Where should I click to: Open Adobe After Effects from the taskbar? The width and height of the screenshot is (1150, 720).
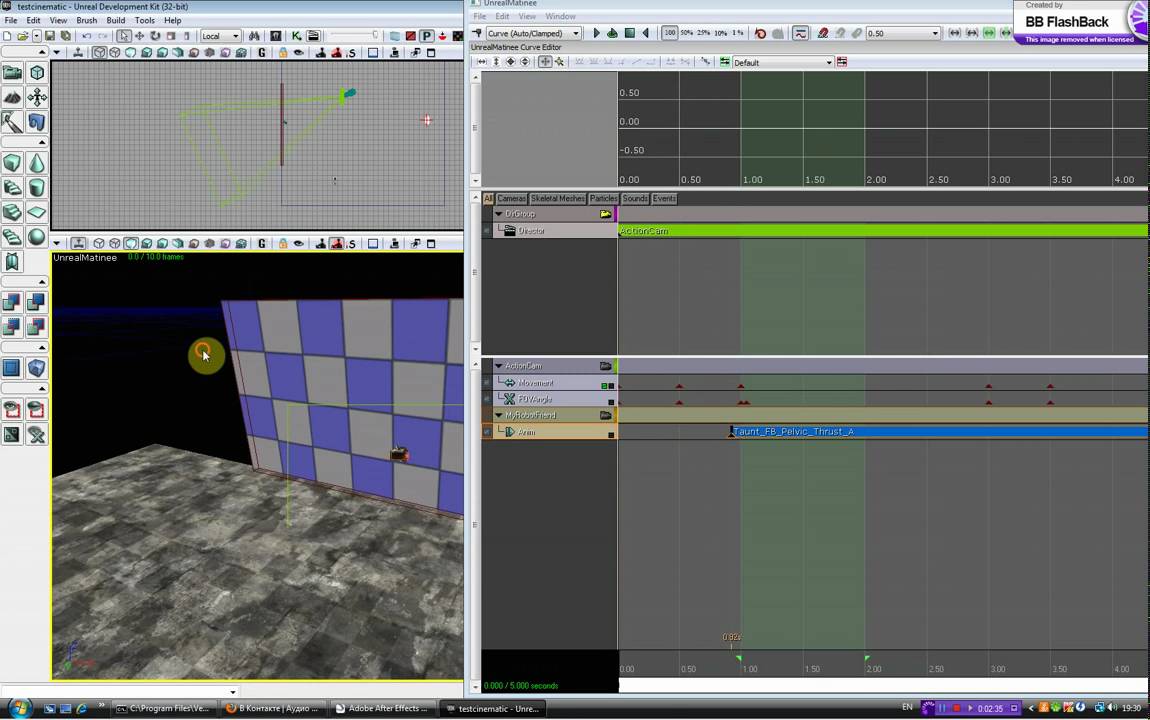click(382, 708)
